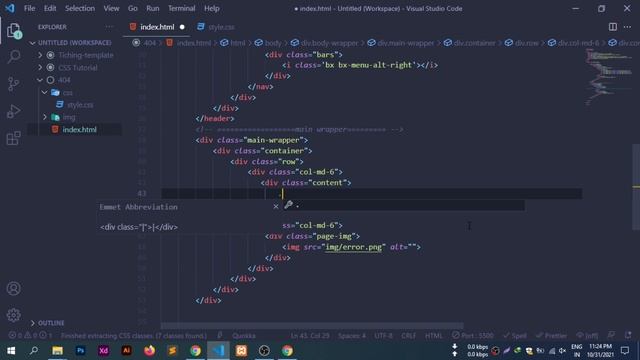Click the UTF-8 encoding status
Image resolution: width=640 pixels, height=360 pixels.
(x=383, y=336)
